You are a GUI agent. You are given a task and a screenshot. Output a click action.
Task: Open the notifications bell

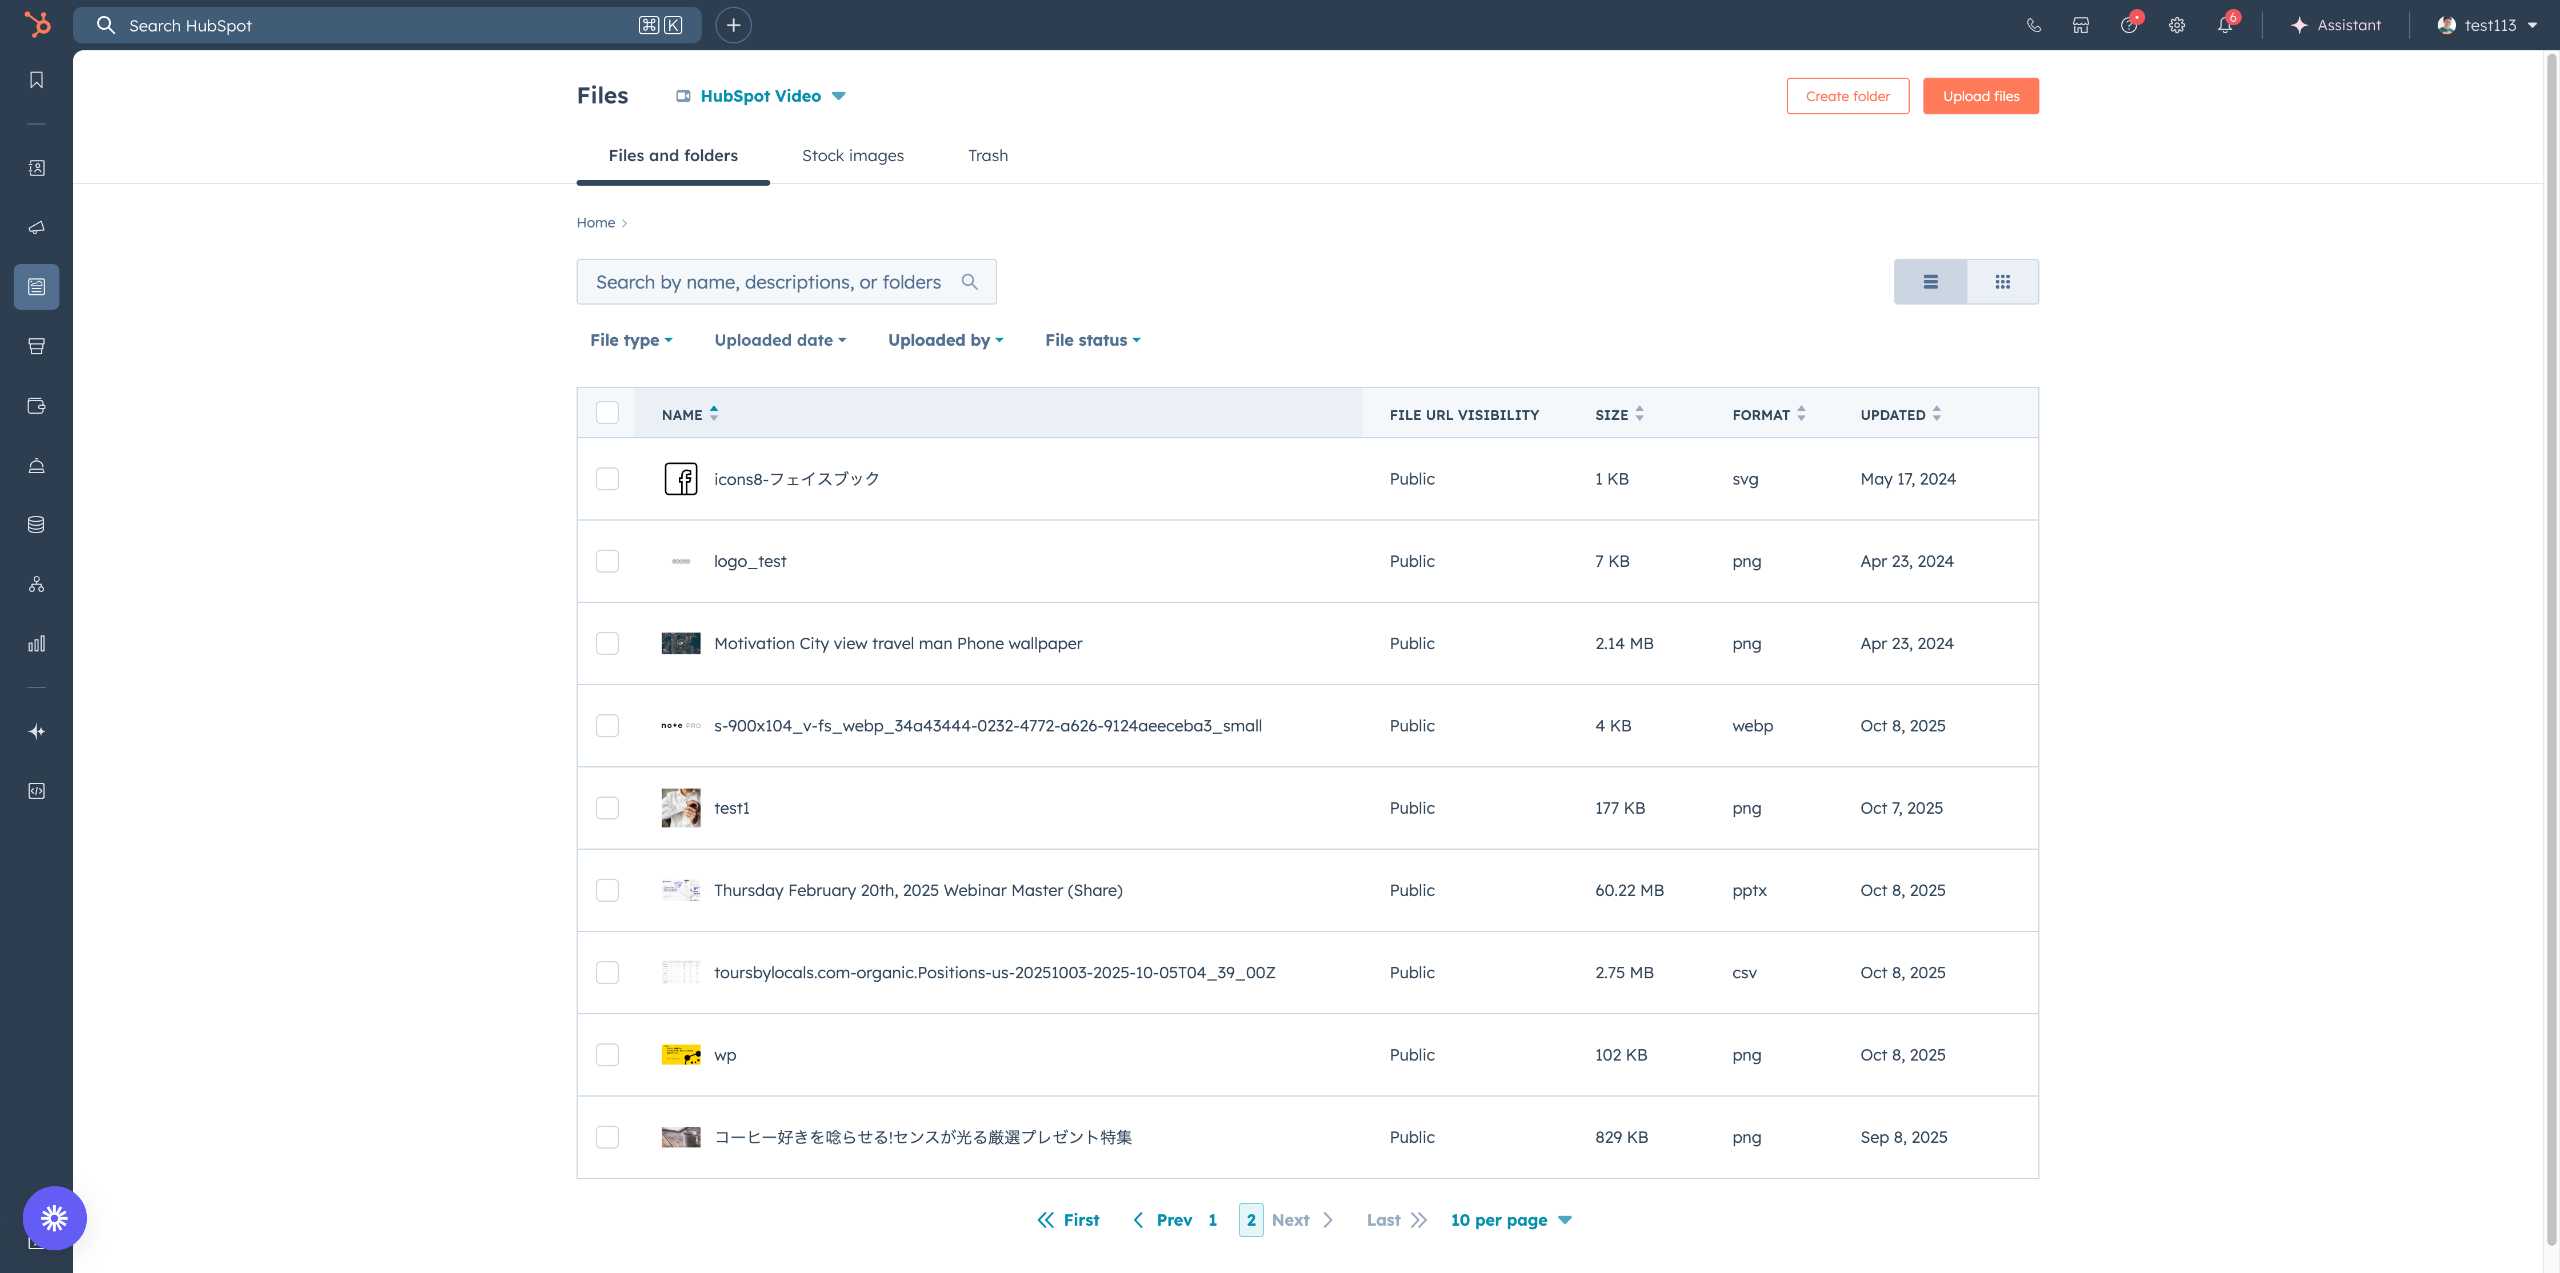tap(2224, 25)
